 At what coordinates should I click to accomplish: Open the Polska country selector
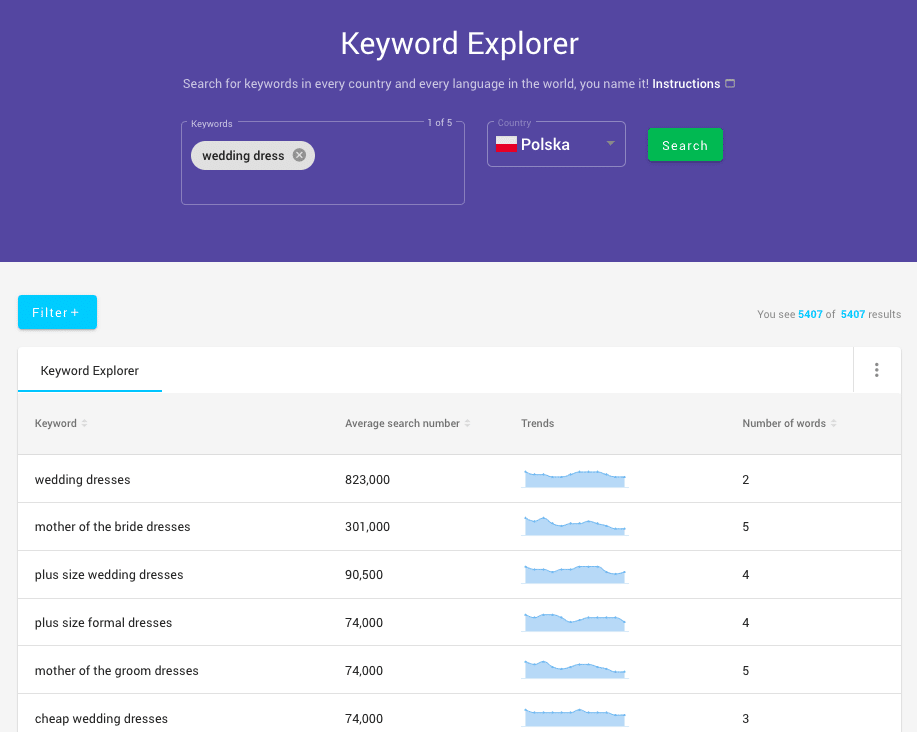[556, 145]
